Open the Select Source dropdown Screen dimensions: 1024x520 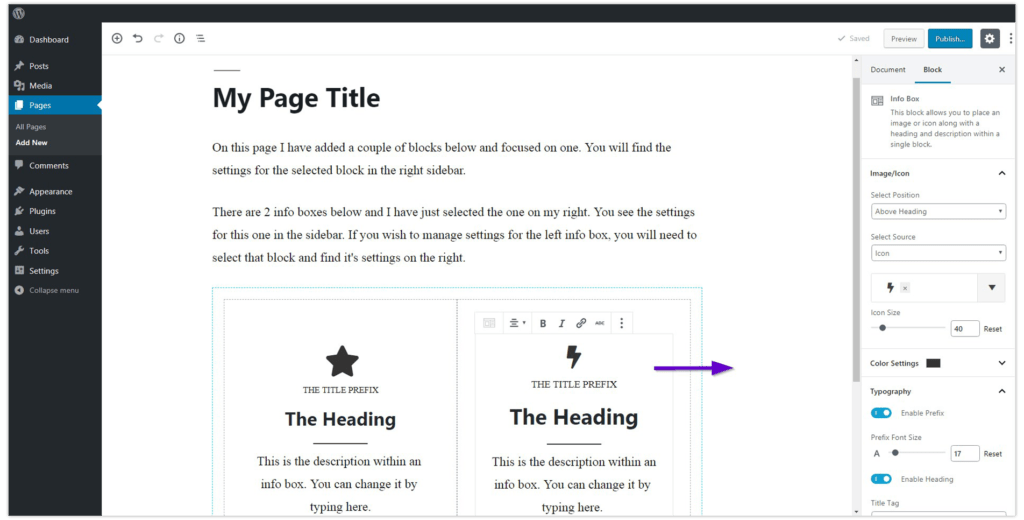(x=937, y=253)
